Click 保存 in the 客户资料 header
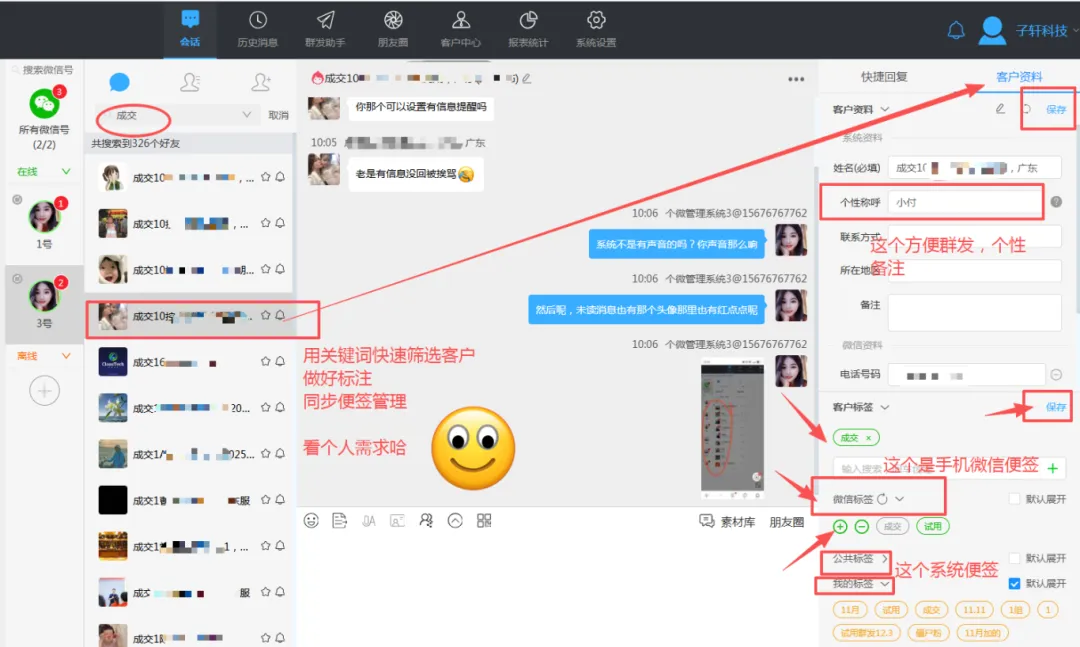This screenshot has height=647, width=1080. (x=1056, y=109)
